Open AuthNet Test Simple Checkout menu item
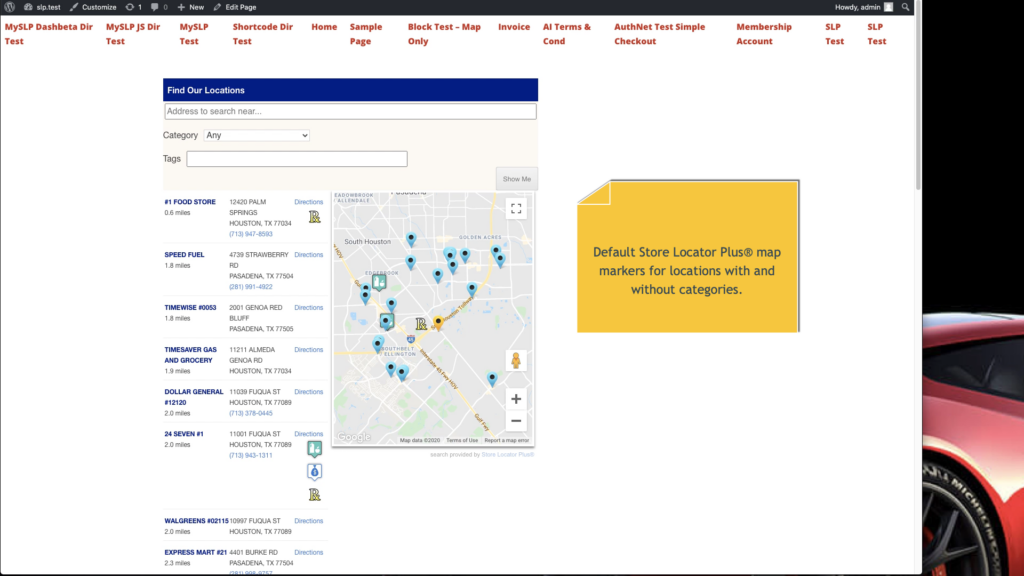The height and width of the screenshot is (576, 1024). (660, 34)
